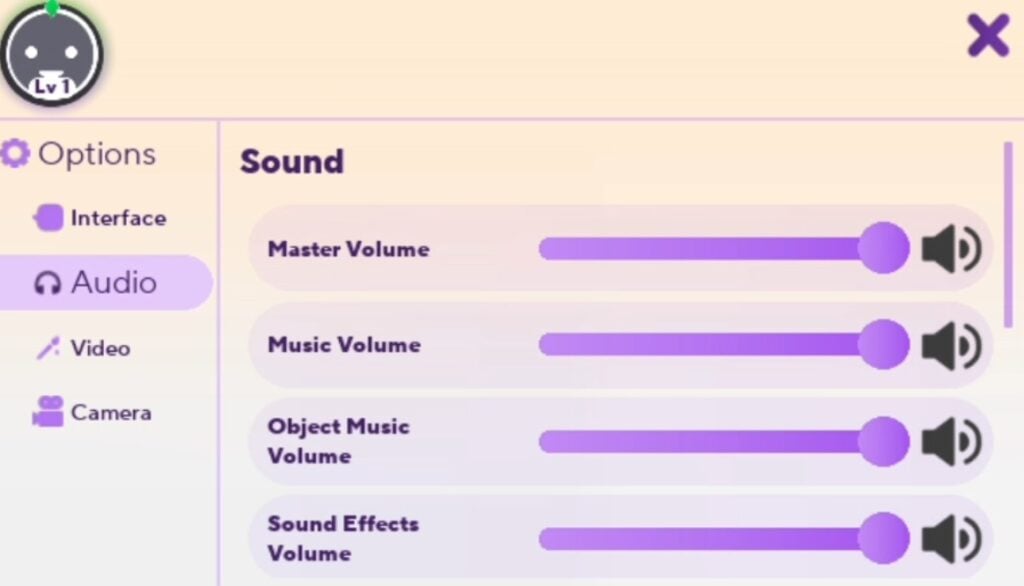Click the Camera icon in sidebar
This screenshot has width=1024, height=586.
coord(47,412)
